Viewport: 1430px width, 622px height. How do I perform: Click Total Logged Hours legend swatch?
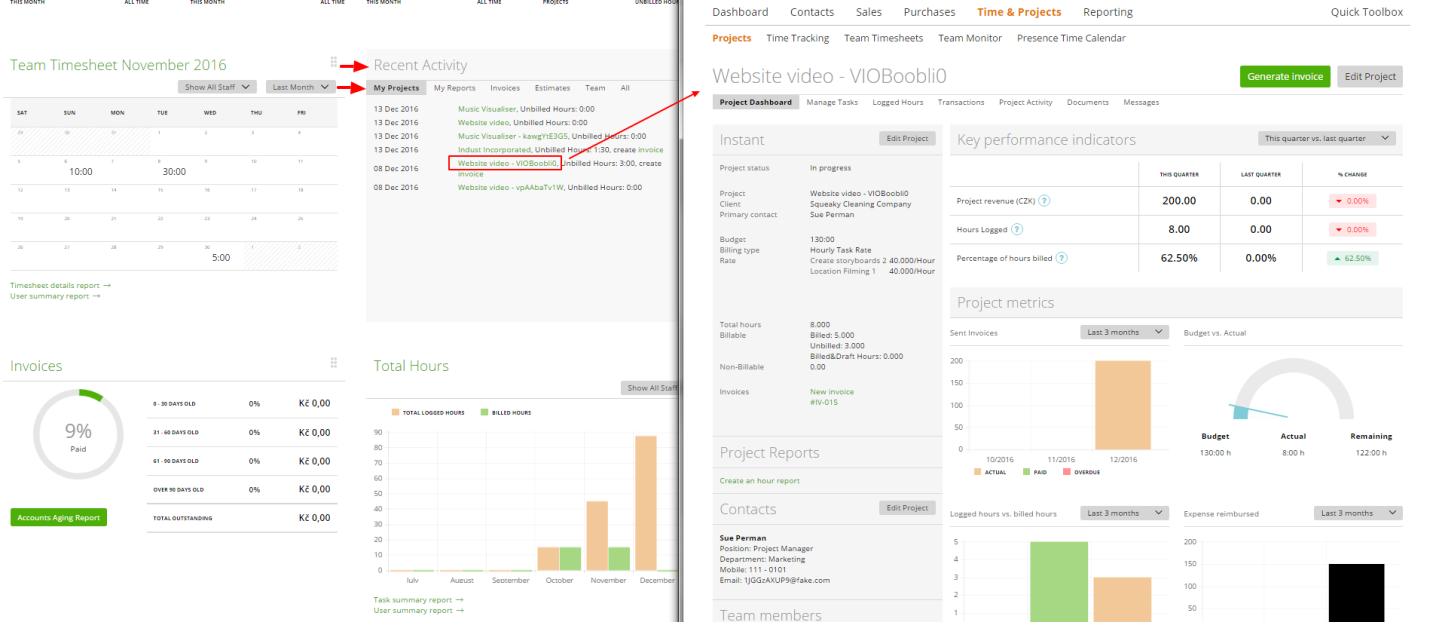396,412
